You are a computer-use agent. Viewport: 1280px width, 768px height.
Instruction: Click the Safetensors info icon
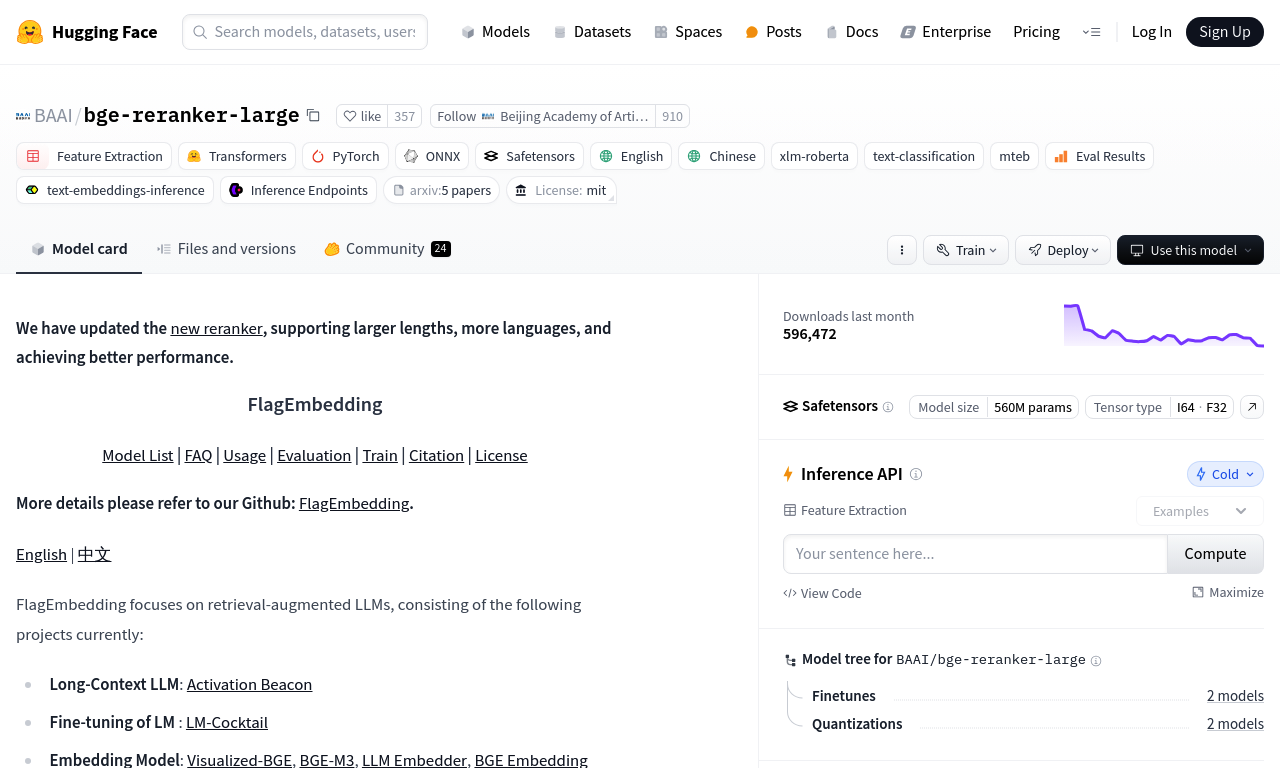[888, 407]
